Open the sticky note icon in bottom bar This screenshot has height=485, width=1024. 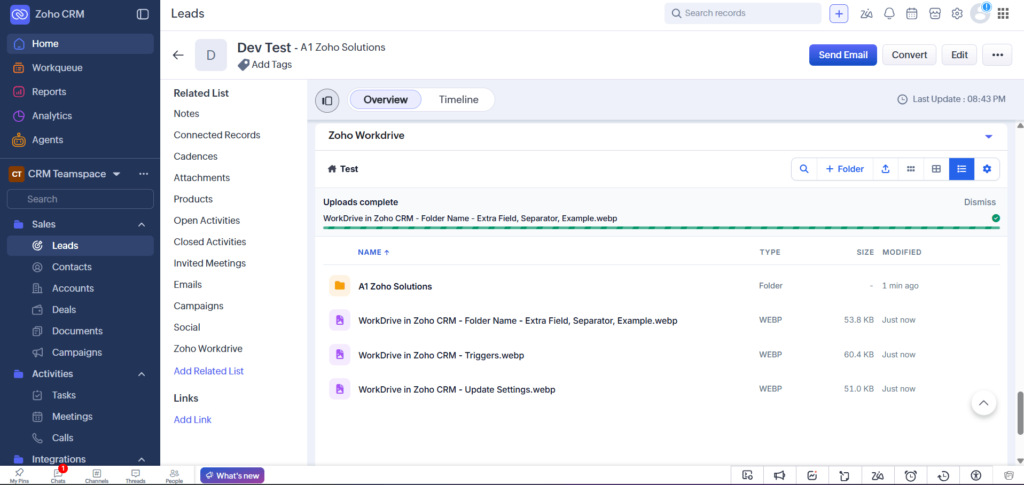tap(846, 475)
